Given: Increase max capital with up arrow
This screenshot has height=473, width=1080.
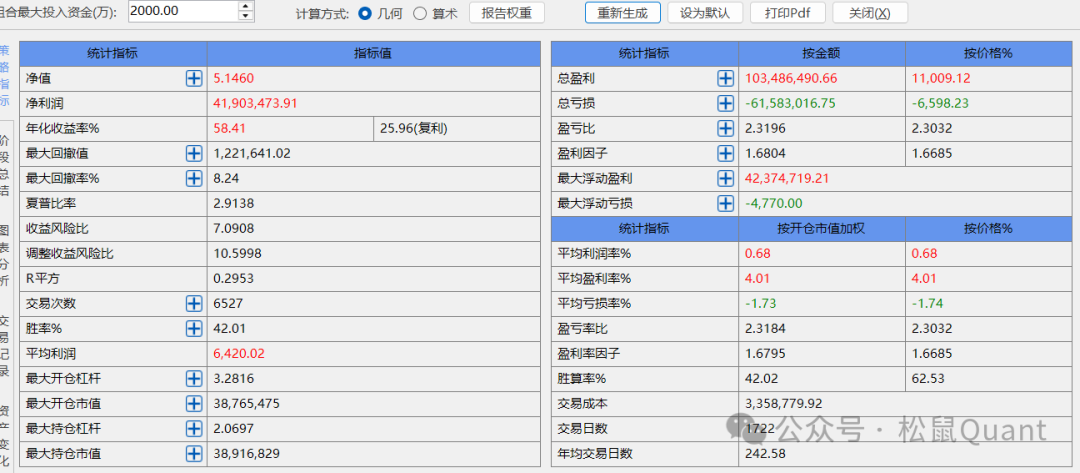Looking at the screenshot, I should (x=246, y=7).
